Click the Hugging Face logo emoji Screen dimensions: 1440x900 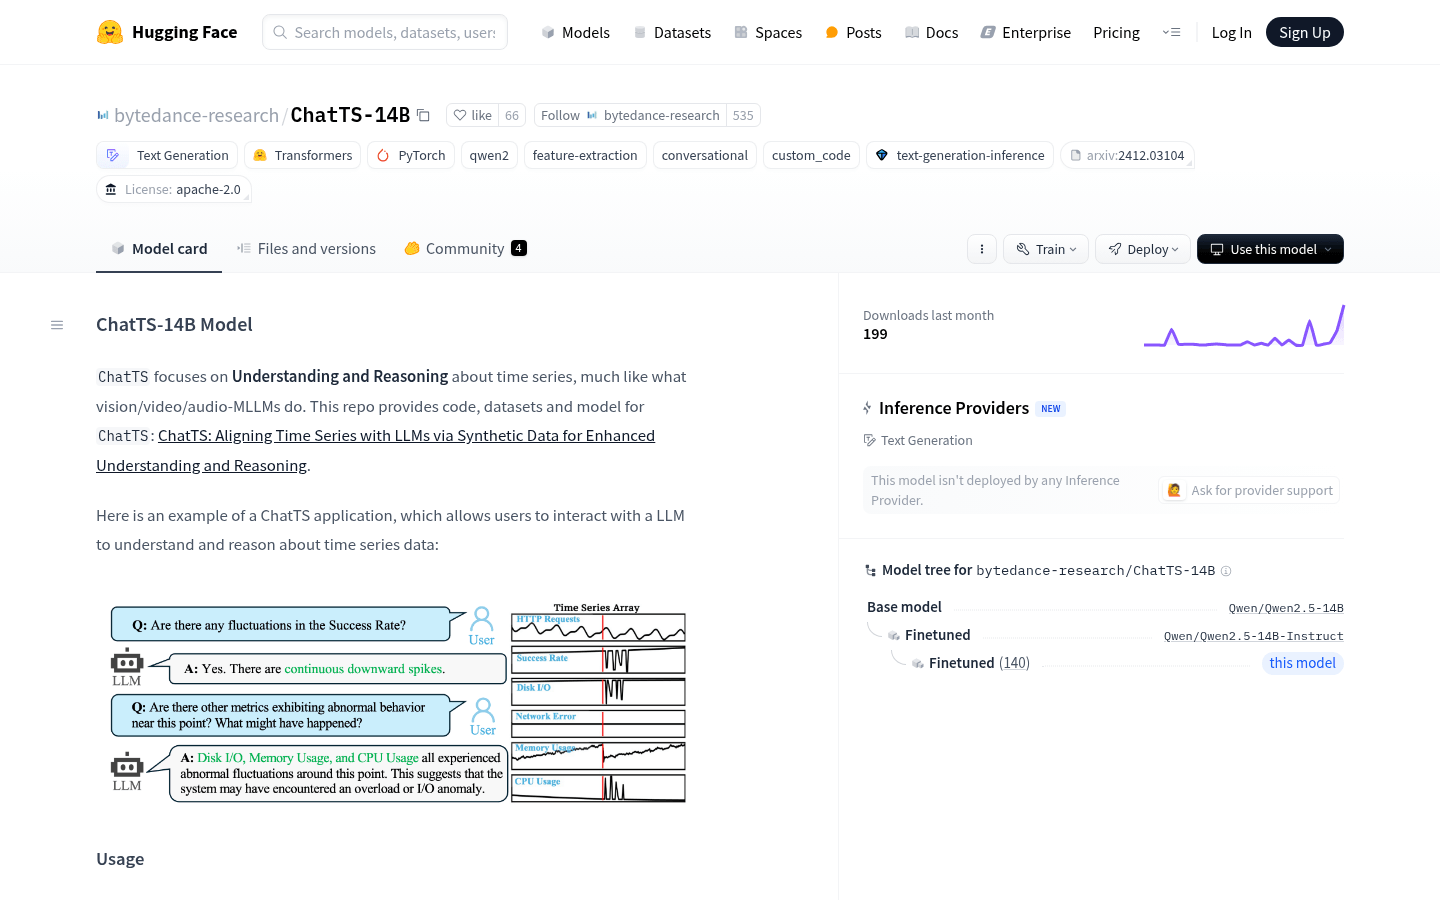pyautogui.click(x=110, y=32)
